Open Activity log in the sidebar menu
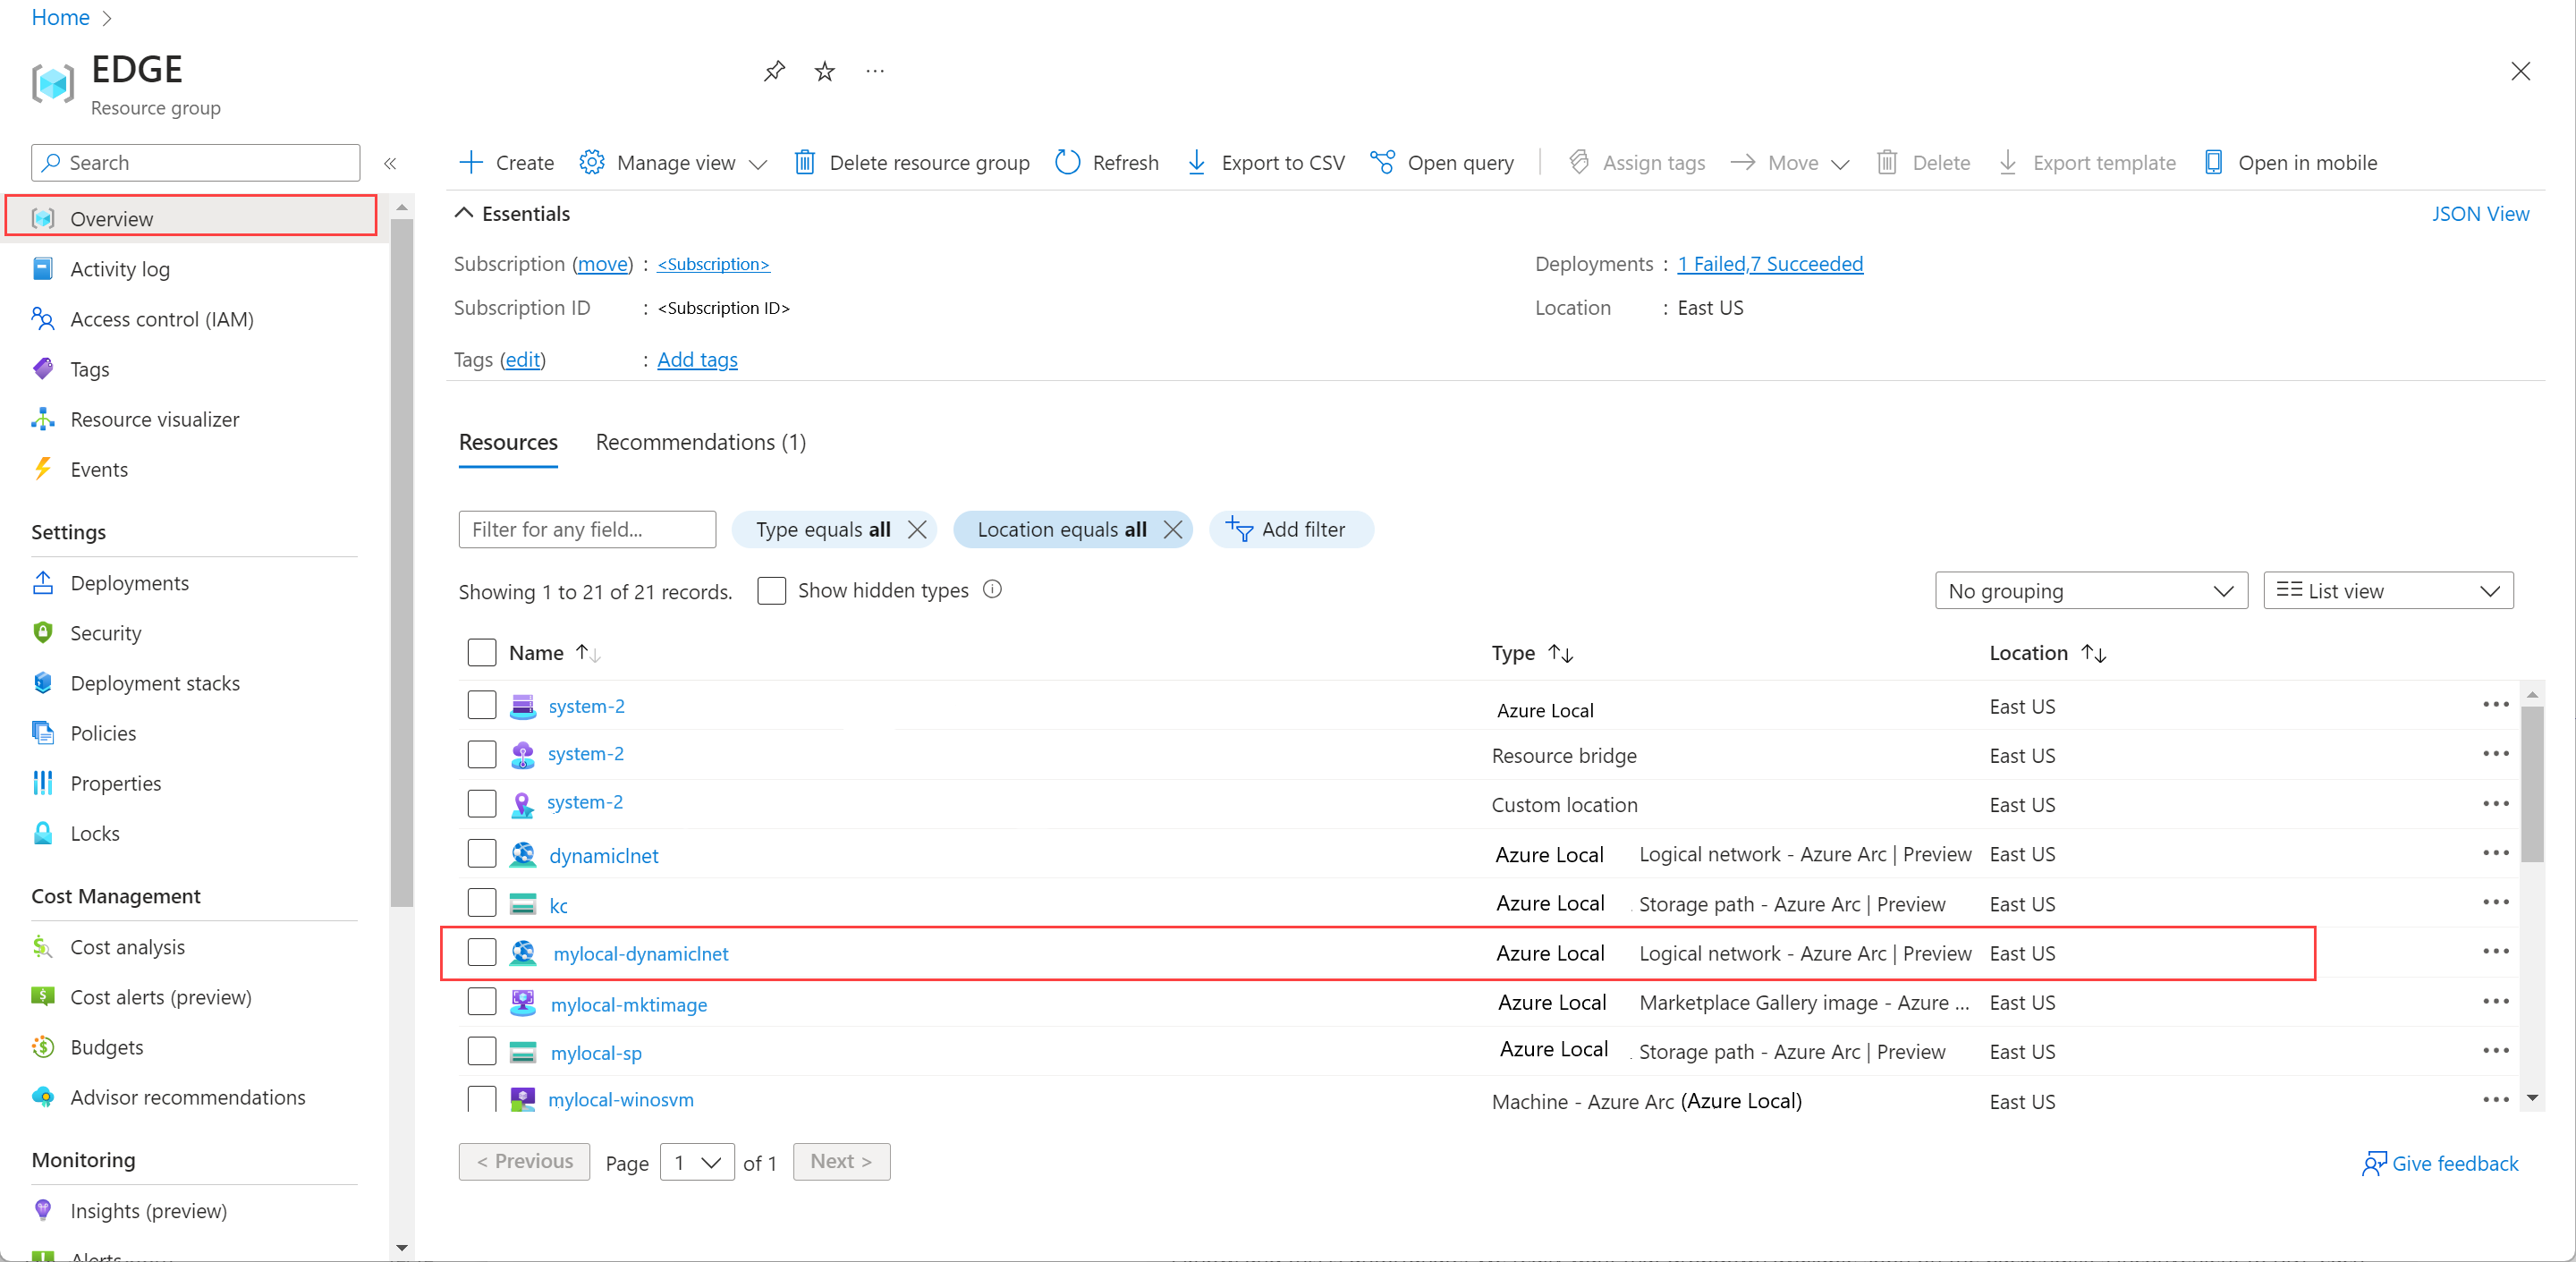Screen dimensions: 2576x1262 coord(120,269)
